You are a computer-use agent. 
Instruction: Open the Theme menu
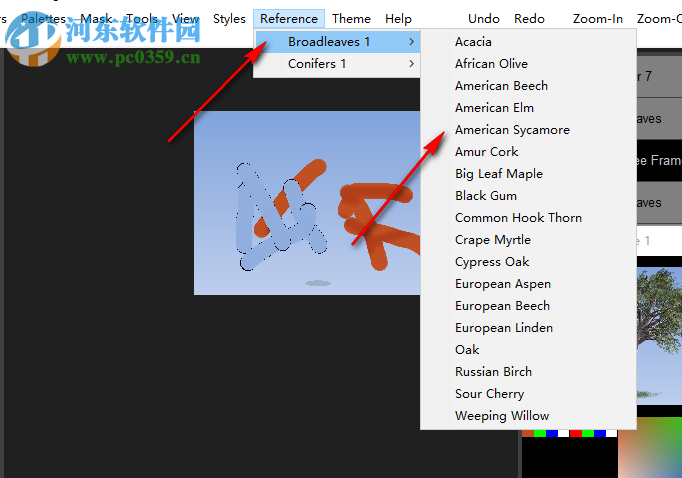tap(351, 19)
